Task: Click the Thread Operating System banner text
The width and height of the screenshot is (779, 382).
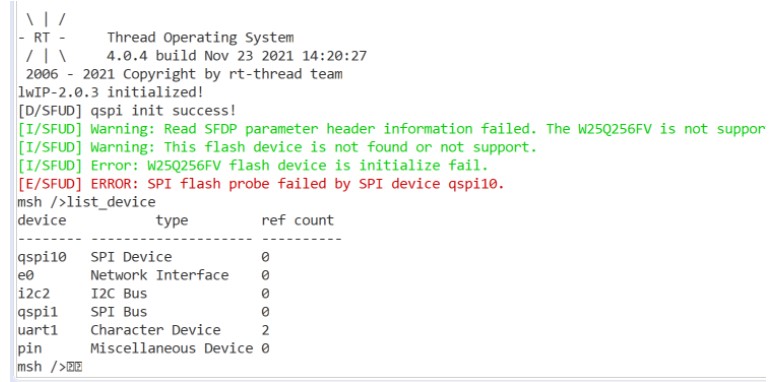Action: 200,38
